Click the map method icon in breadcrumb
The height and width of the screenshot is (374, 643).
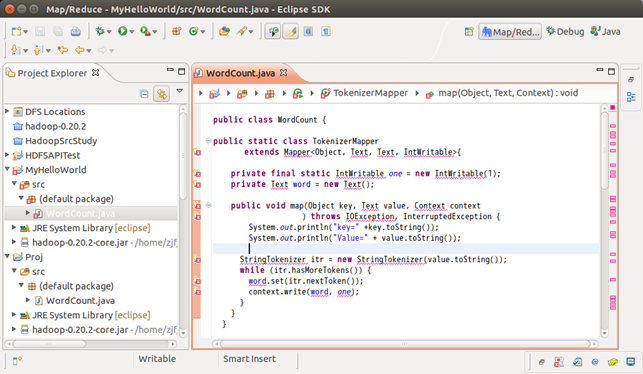[x=429, y=94]
